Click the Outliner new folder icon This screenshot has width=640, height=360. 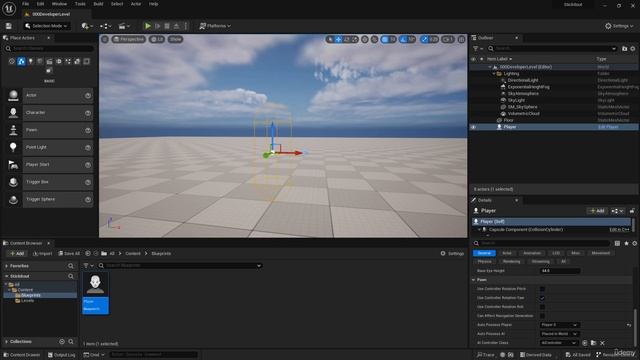624,49
